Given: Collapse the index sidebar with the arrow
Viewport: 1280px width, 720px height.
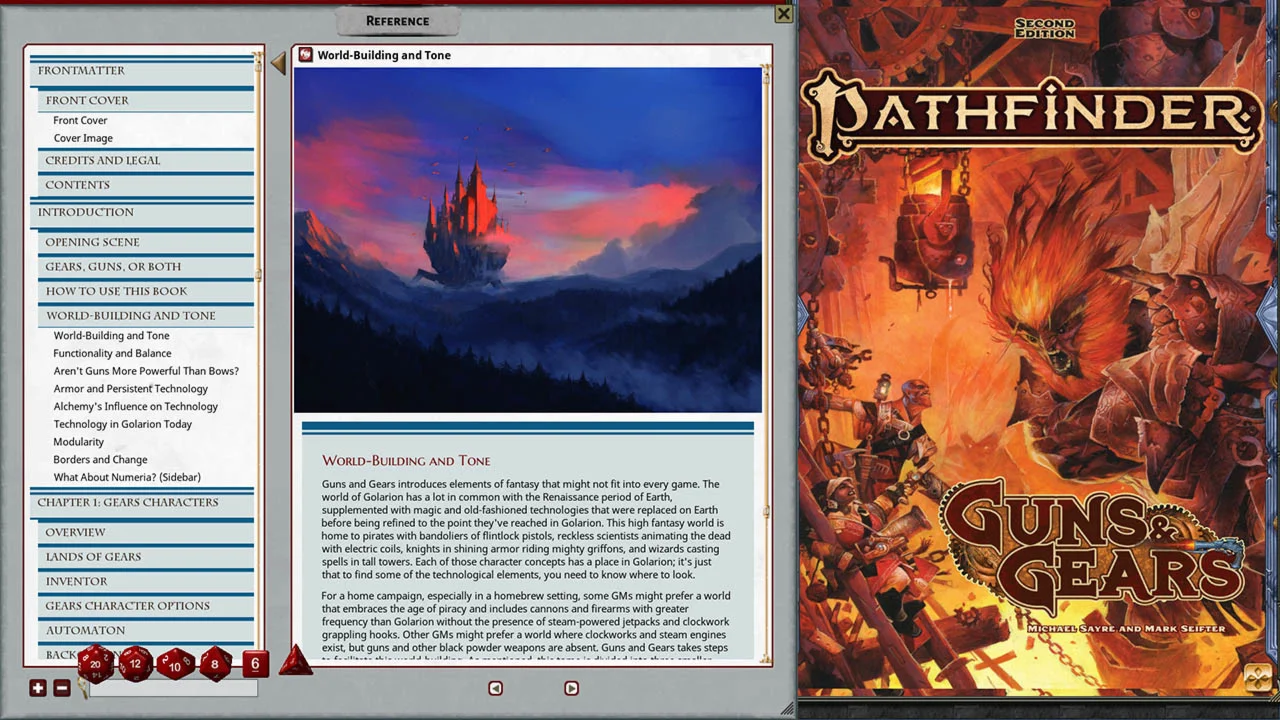Looking at the screenshot, I should pos(278,64).
